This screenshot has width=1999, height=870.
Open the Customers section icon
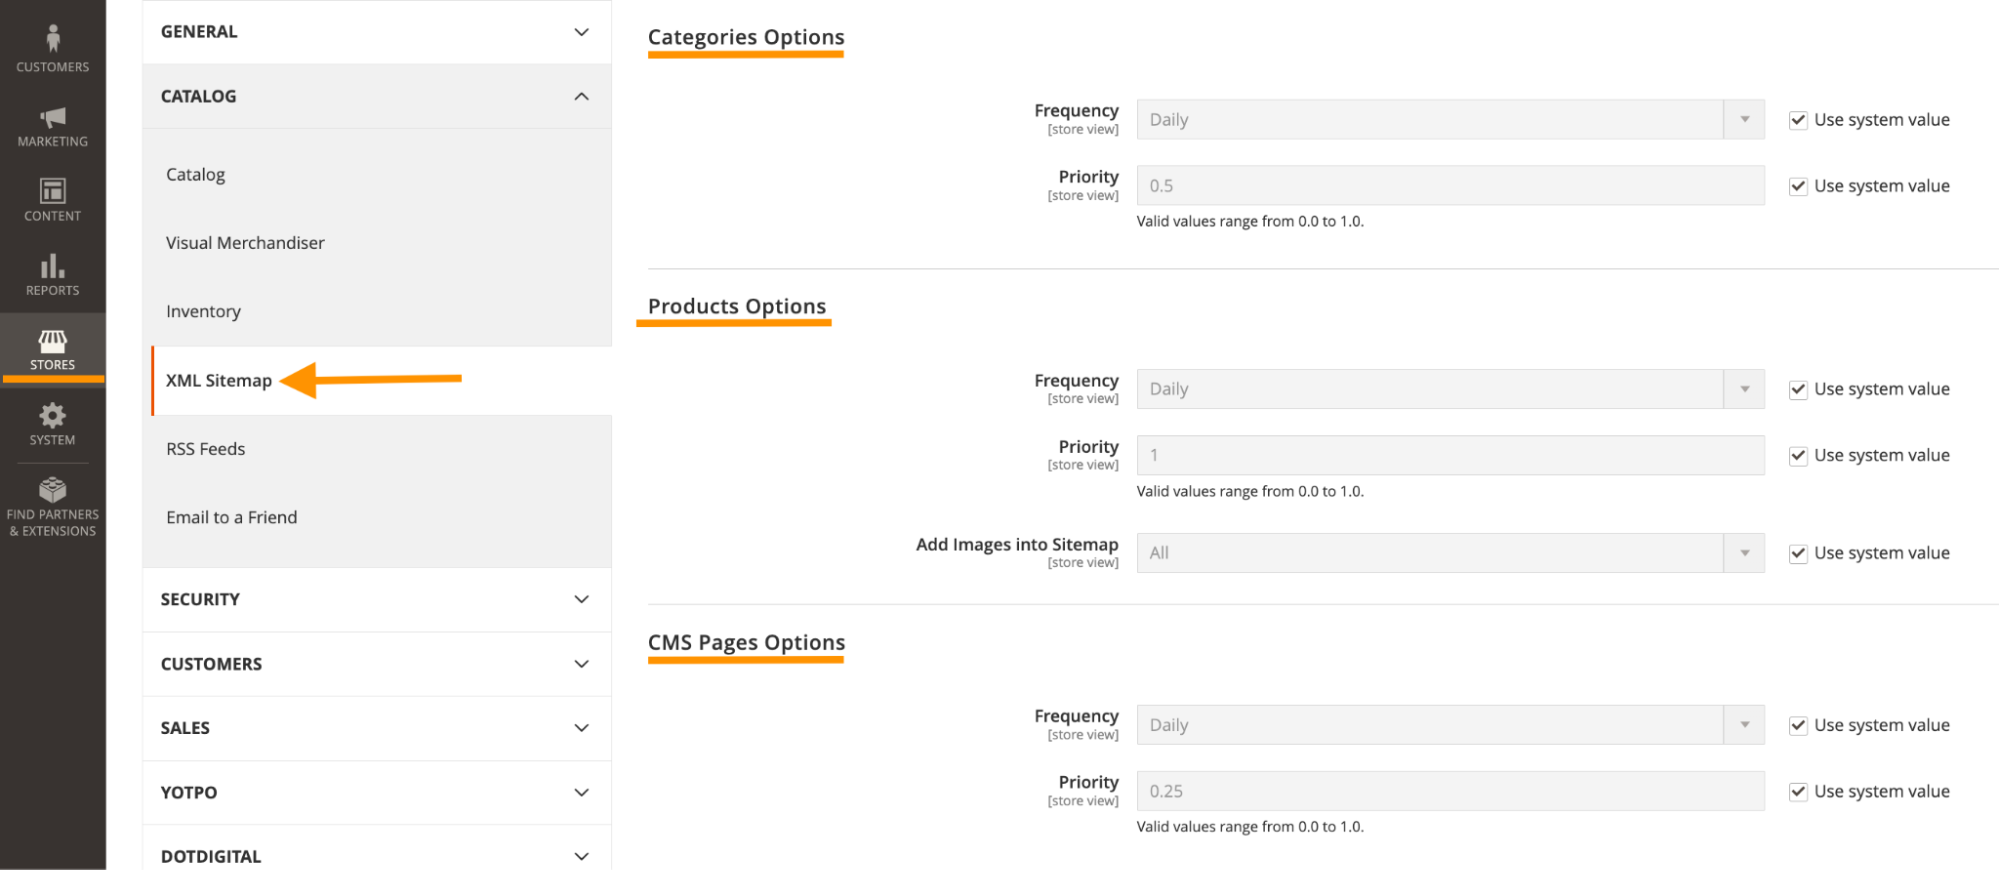tap(51, 45)
